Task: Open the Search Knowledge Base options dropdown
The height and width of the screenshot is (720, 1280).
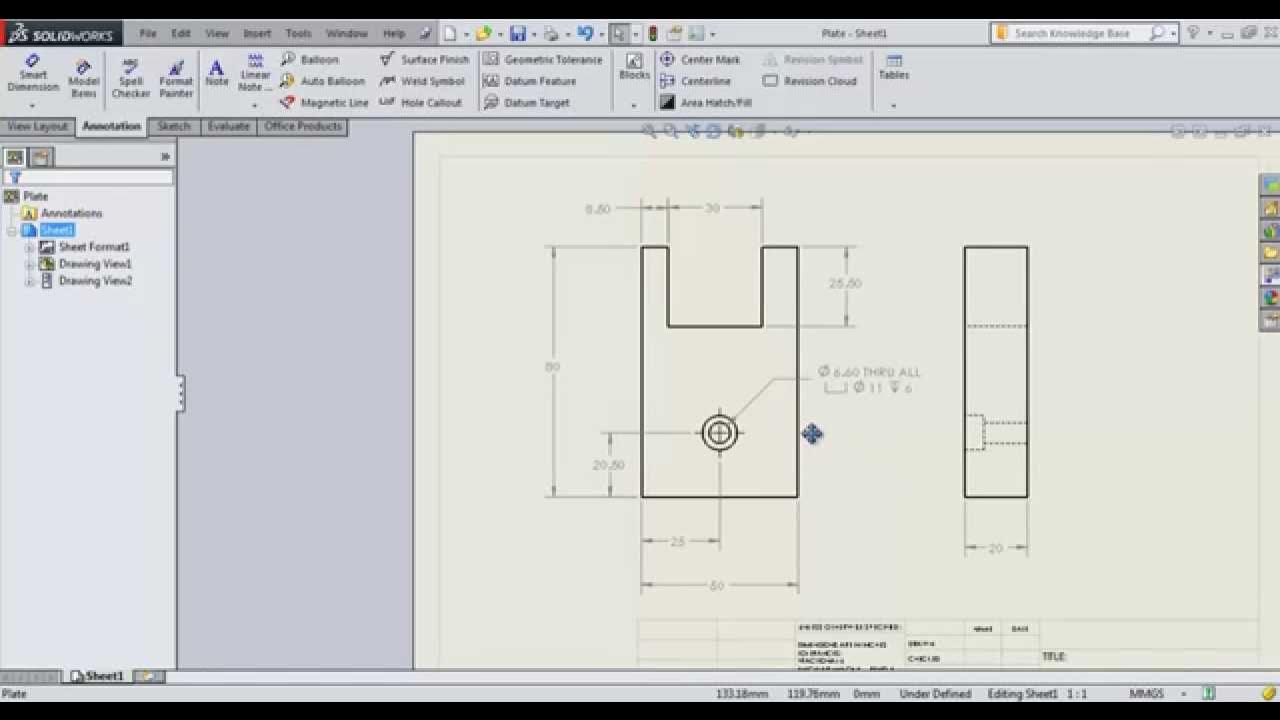Action: [x=1174, y=33]
